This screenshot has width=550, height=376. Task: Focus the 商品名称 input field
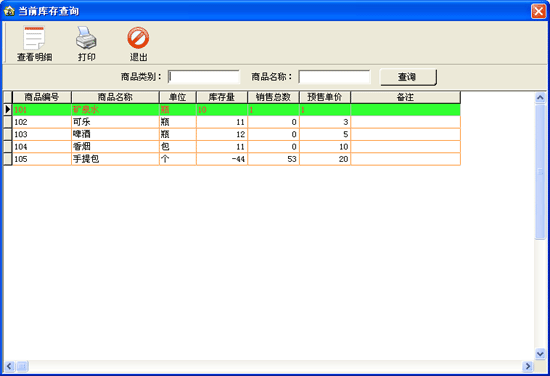[334, 77]
